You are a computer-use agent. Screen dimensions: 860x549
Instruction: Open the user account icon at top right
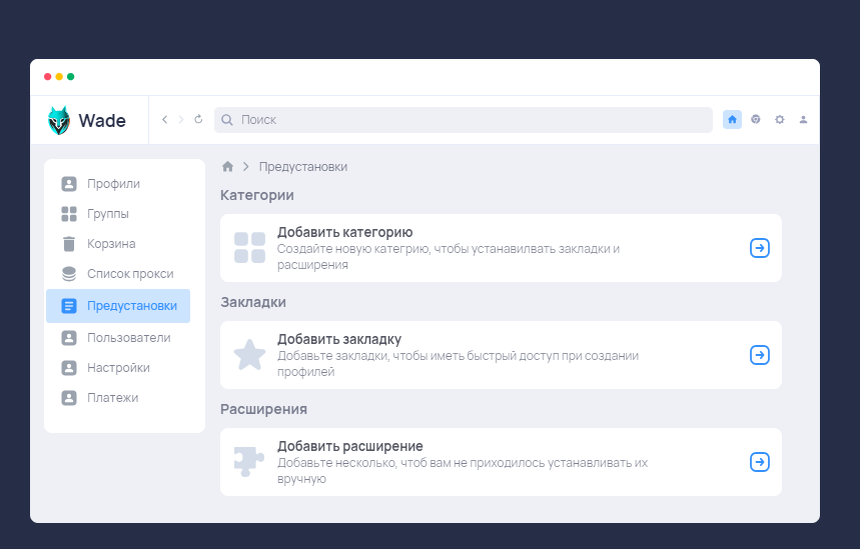coord(803,119)
